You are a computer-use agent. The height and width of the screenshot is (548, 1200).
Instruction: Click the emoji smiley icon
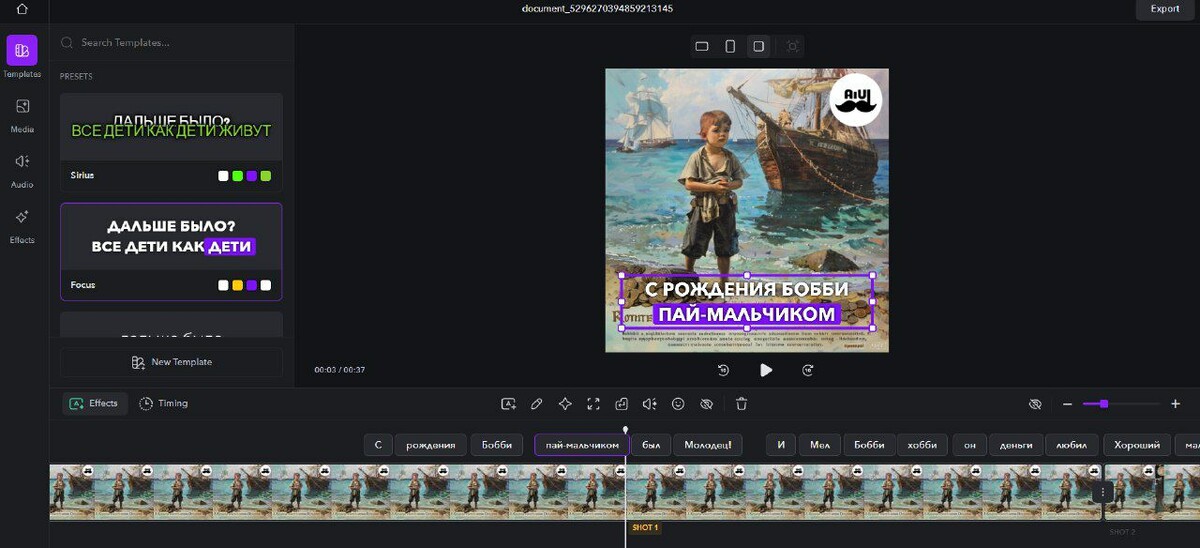pyautogui.click(x=678, y=404)
